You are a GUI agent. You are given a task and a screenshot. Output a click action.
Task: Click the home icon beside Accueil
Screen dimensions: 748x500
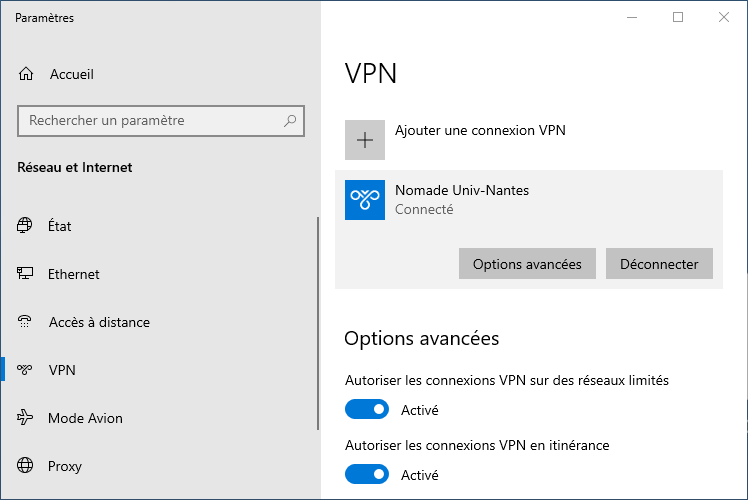(x=26, y=74)
